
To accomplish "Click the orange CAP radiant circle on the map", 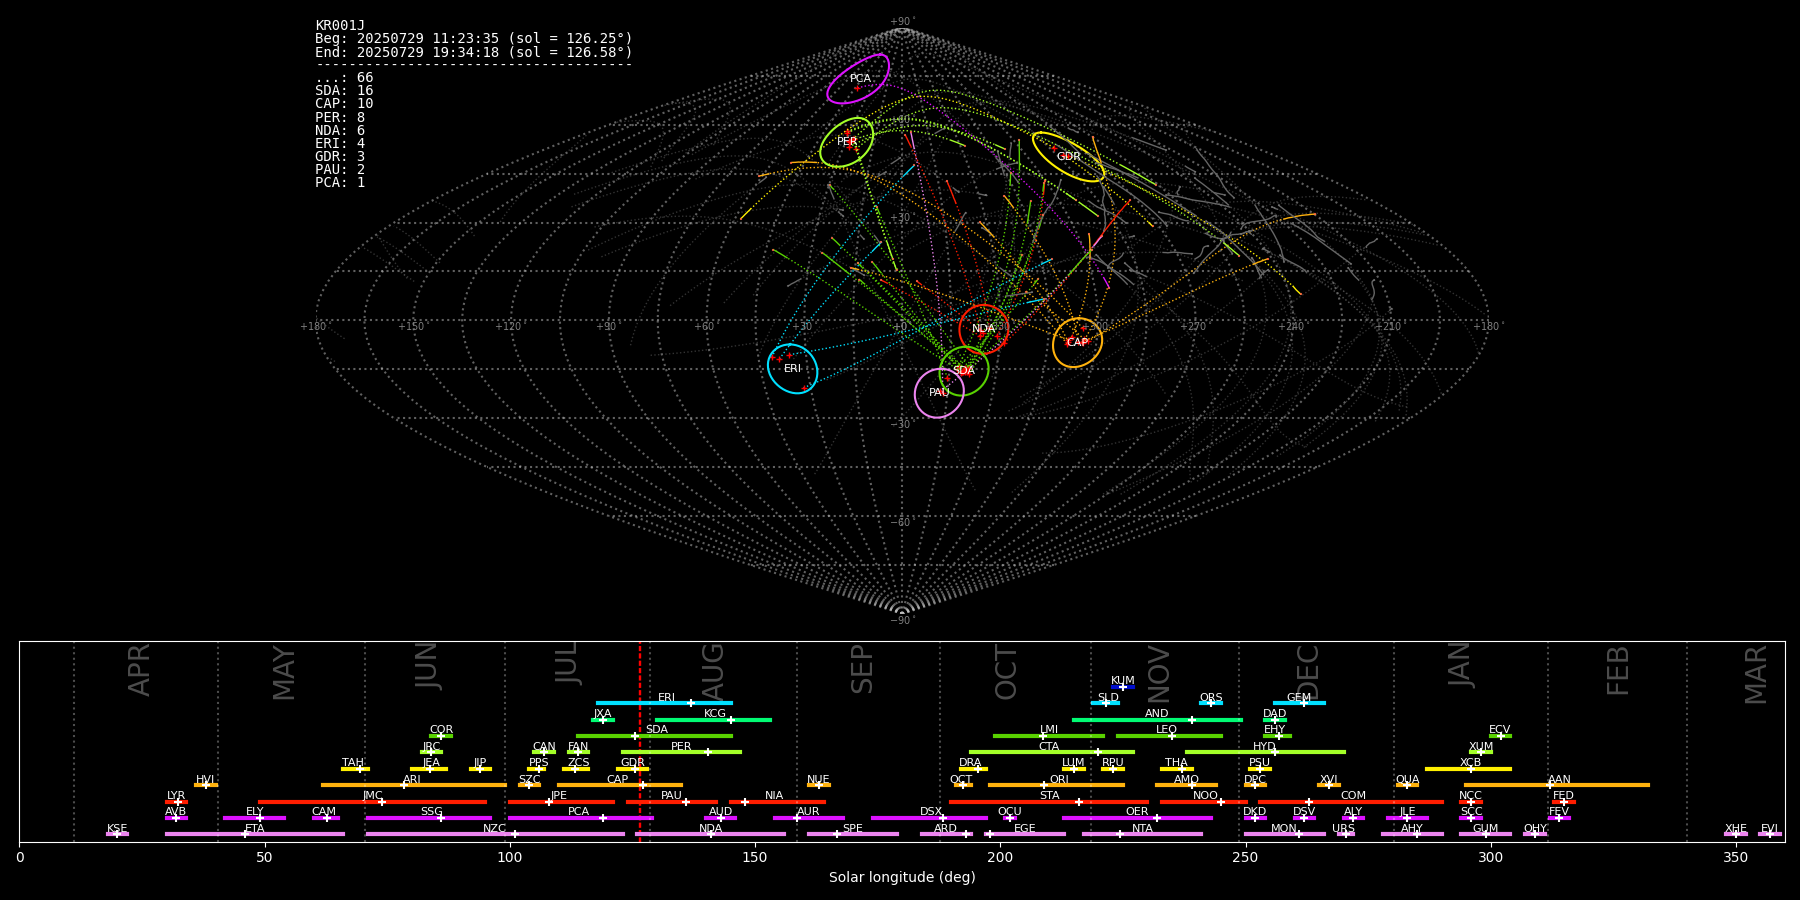I will pos(1077,343).
